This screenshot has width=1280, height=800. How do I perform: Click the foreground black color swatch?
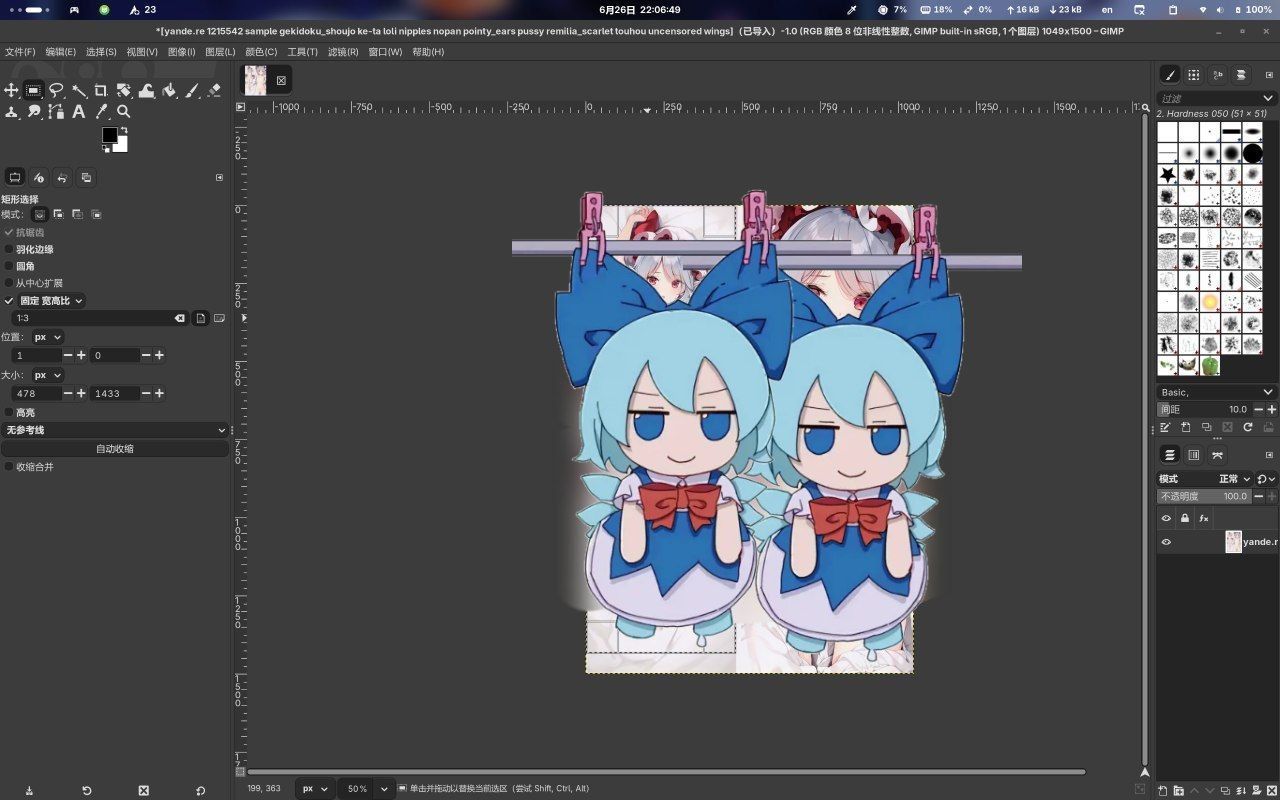coord(109,135)
